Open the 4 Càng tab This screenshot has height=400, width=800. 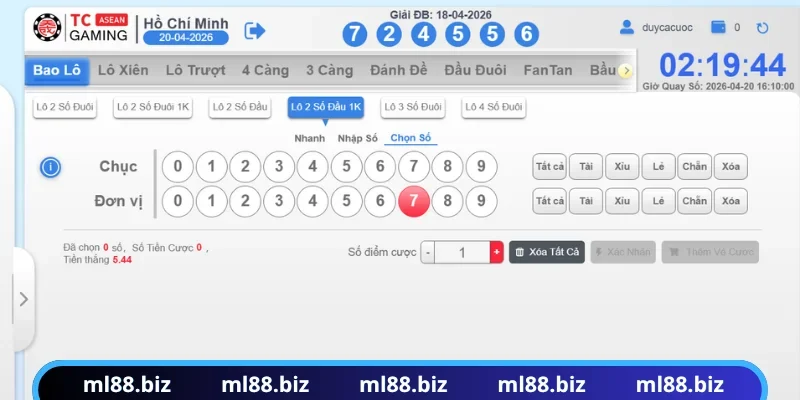click(265, 70)
